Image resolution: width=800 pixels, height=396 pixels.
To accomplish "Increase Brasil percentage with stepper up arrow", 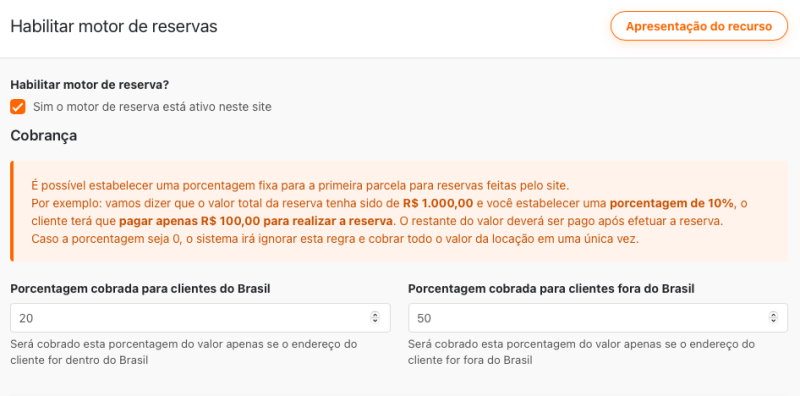I will click(x=375, y=315).
